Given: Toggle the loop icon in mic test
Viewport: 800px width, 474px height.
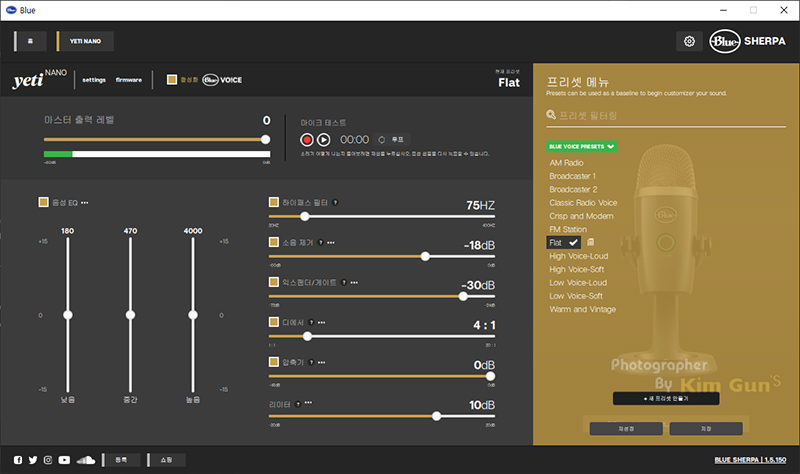Looking at the screenshot, I should point(382,139).
